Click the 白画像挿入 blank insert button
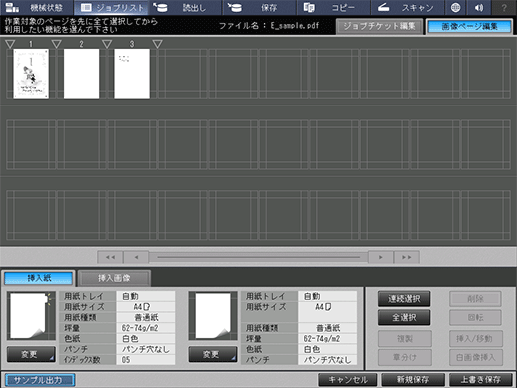The width and height of the screenshot is (517, 388). pyautogui.click(x=475, y=357)
